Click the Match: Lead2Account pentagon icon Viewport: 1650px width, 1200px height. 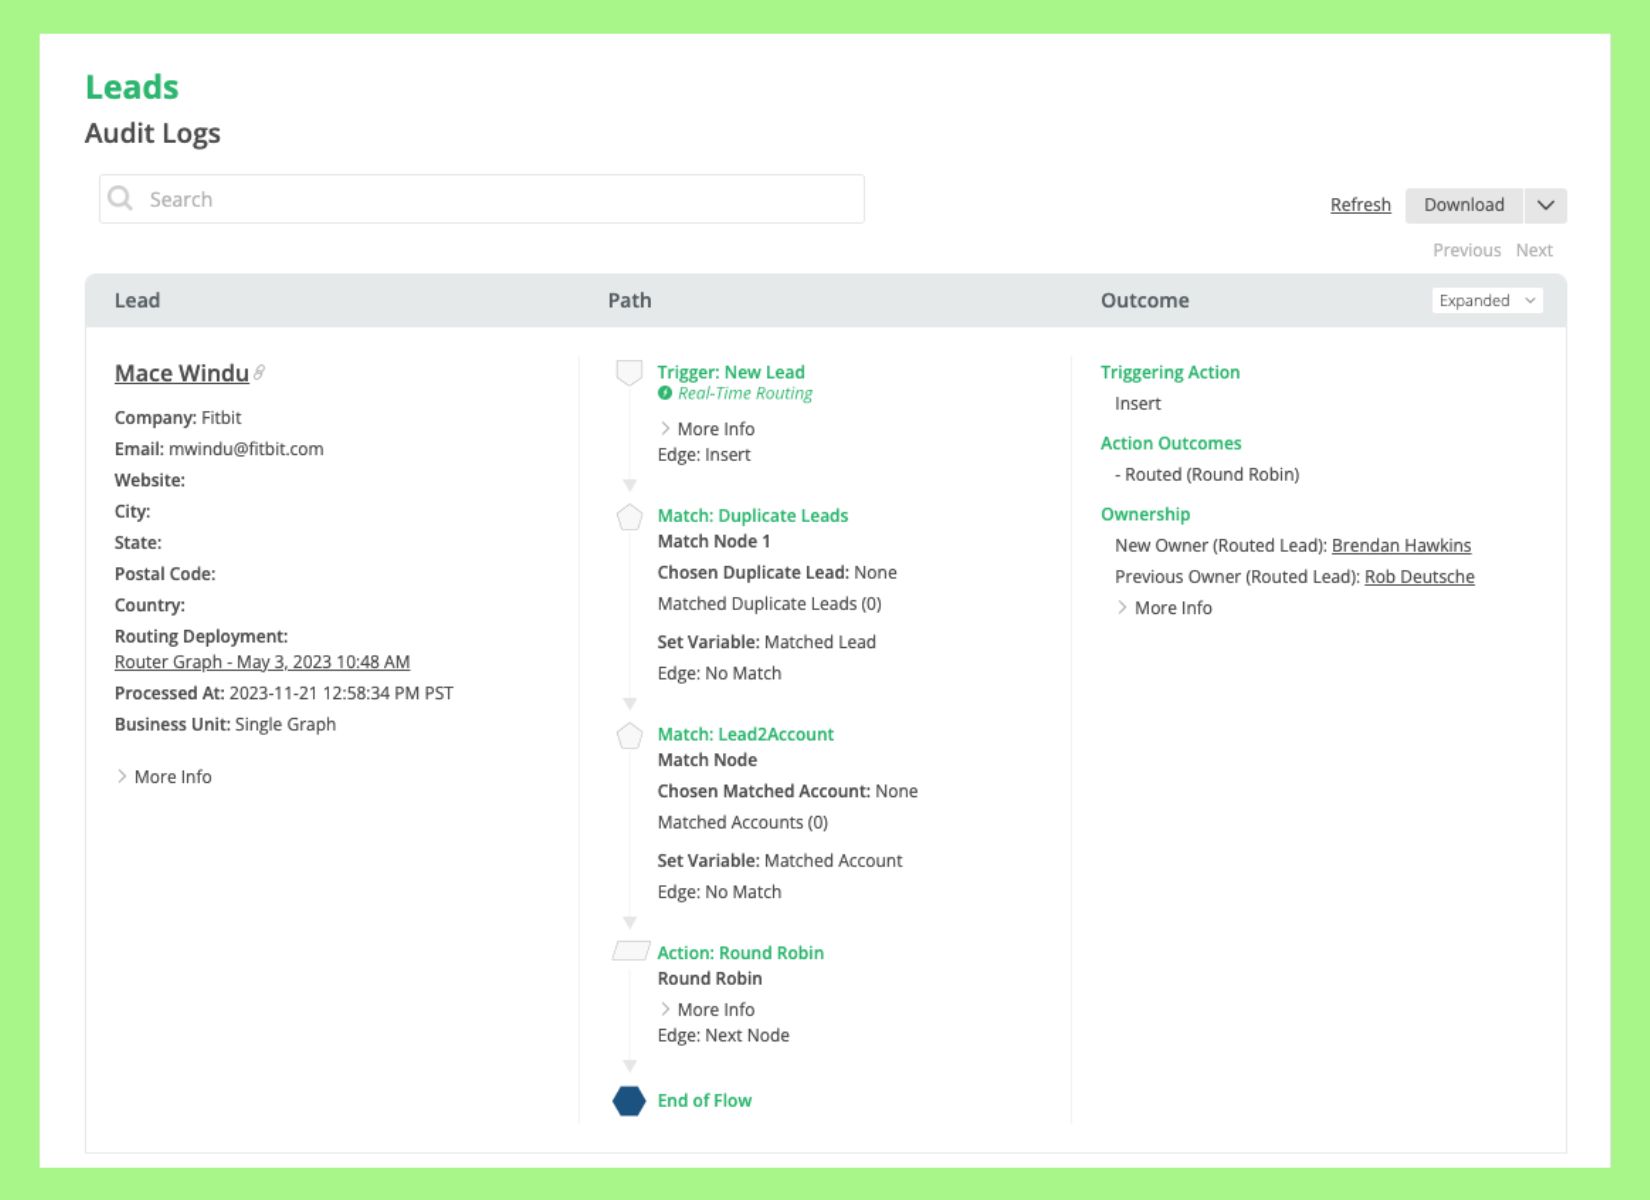tap(628, 737)
